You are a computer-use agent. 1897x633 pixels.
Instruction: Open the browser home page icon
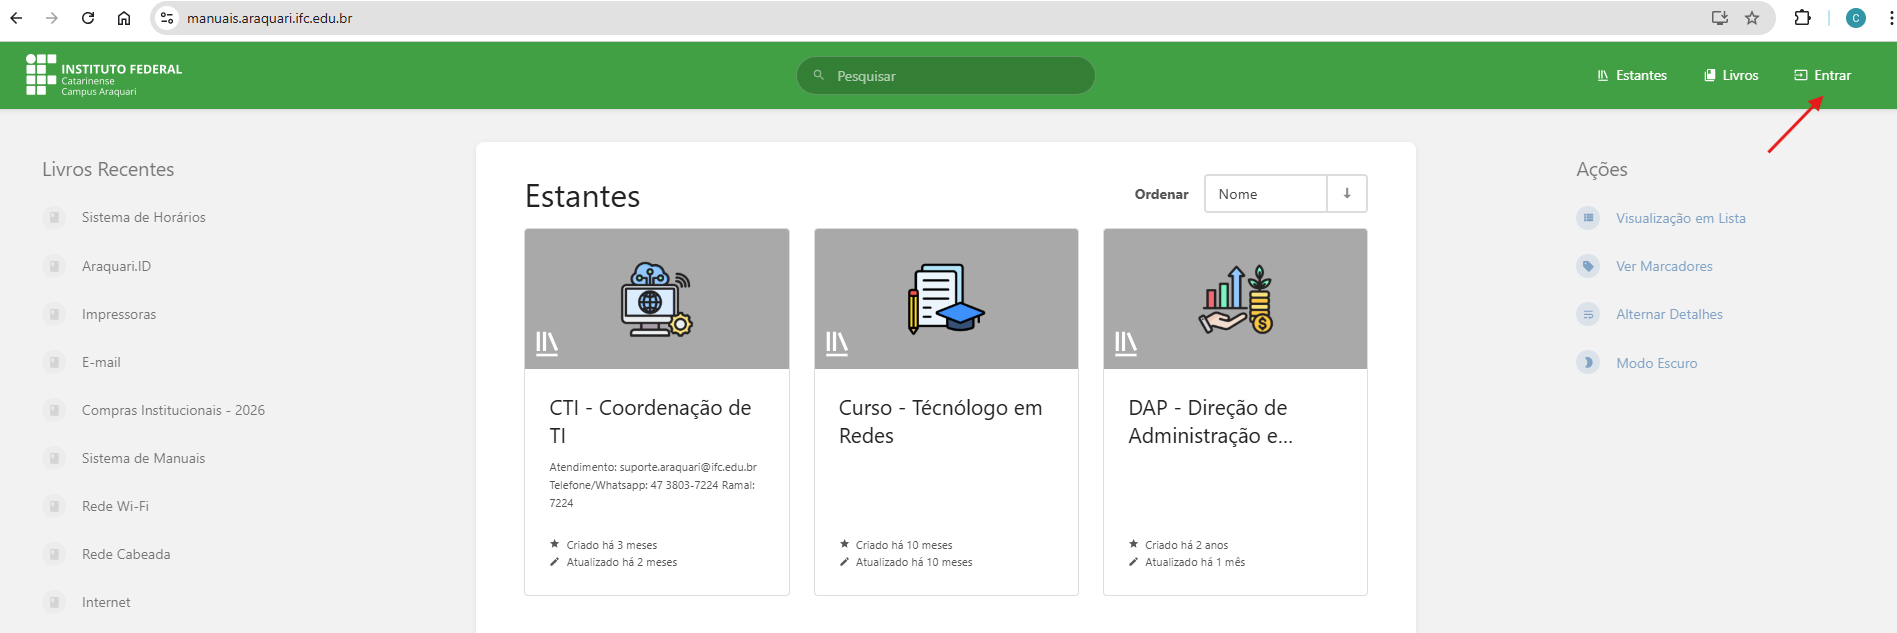tap(124, 18)
